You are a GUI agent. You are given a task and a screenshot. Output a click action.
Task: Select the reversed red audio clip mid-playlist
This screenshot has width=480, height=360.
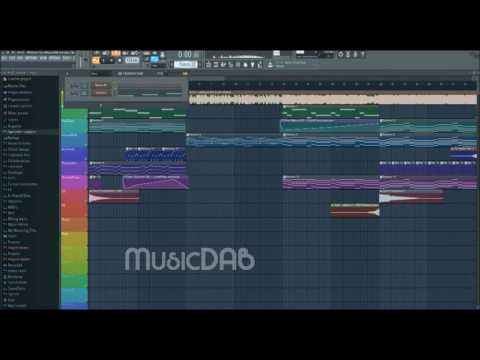click(x=355, y=211)
